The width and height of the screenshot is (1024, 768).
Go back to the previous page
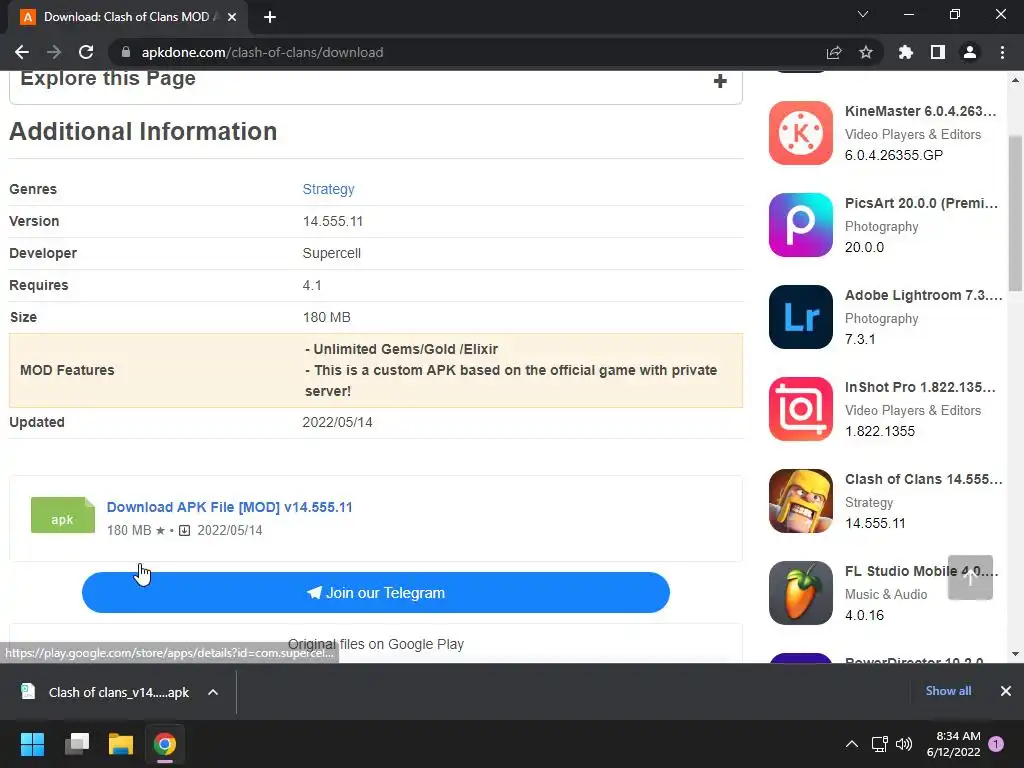click(22, 52)
